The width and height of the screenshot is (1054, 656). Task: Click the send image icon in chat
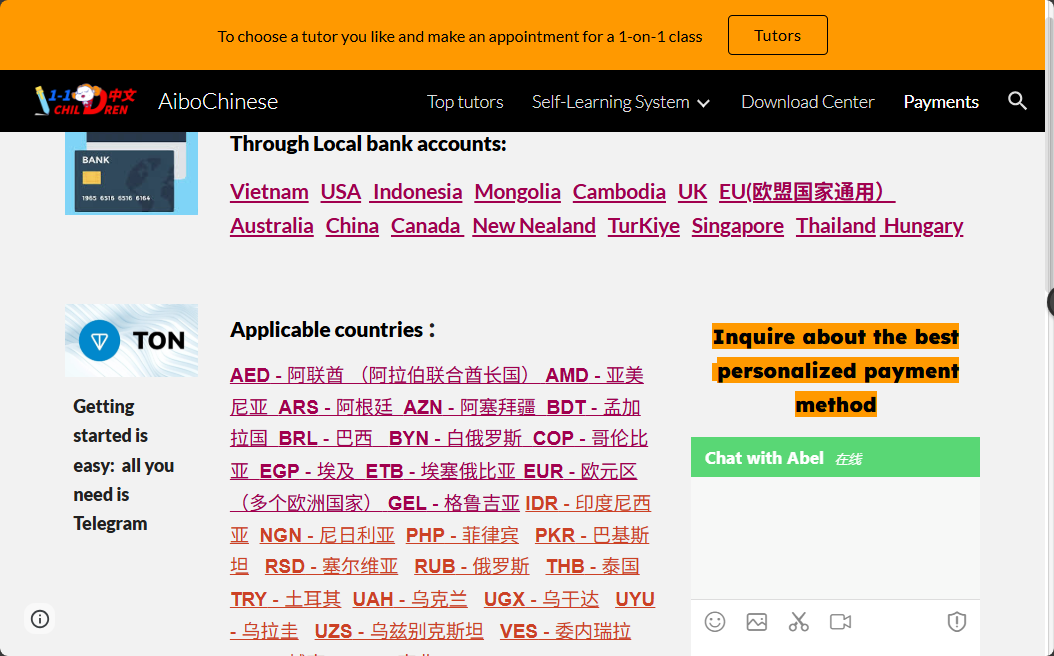pyautogui.click(x=756, y=622)
